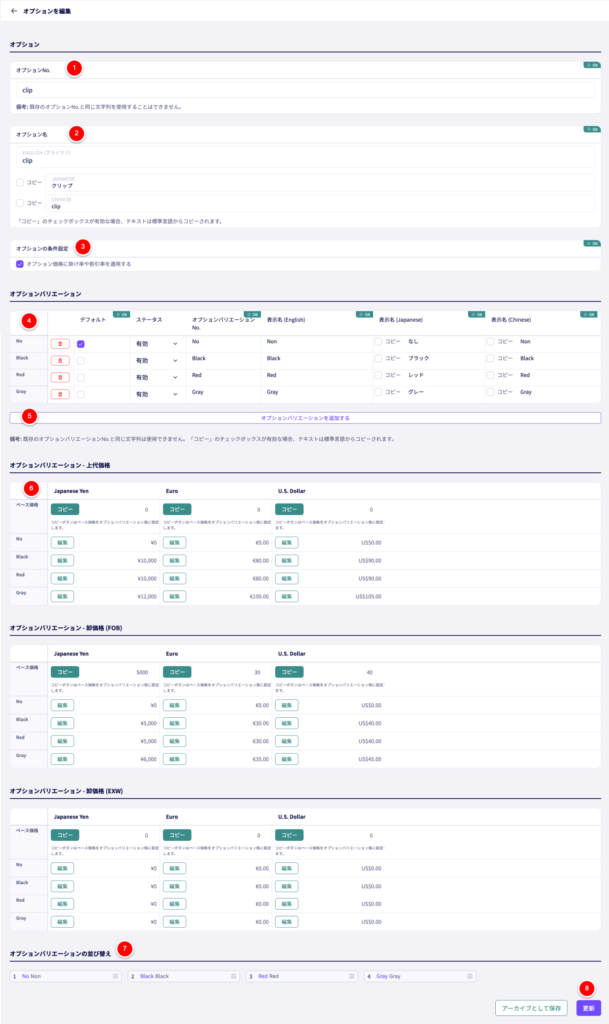Tick the Chinese コピー checkbox in the Gray row
Image resolution: width=609 pixels, height=1024 pixels.
[x=490, y=392]
